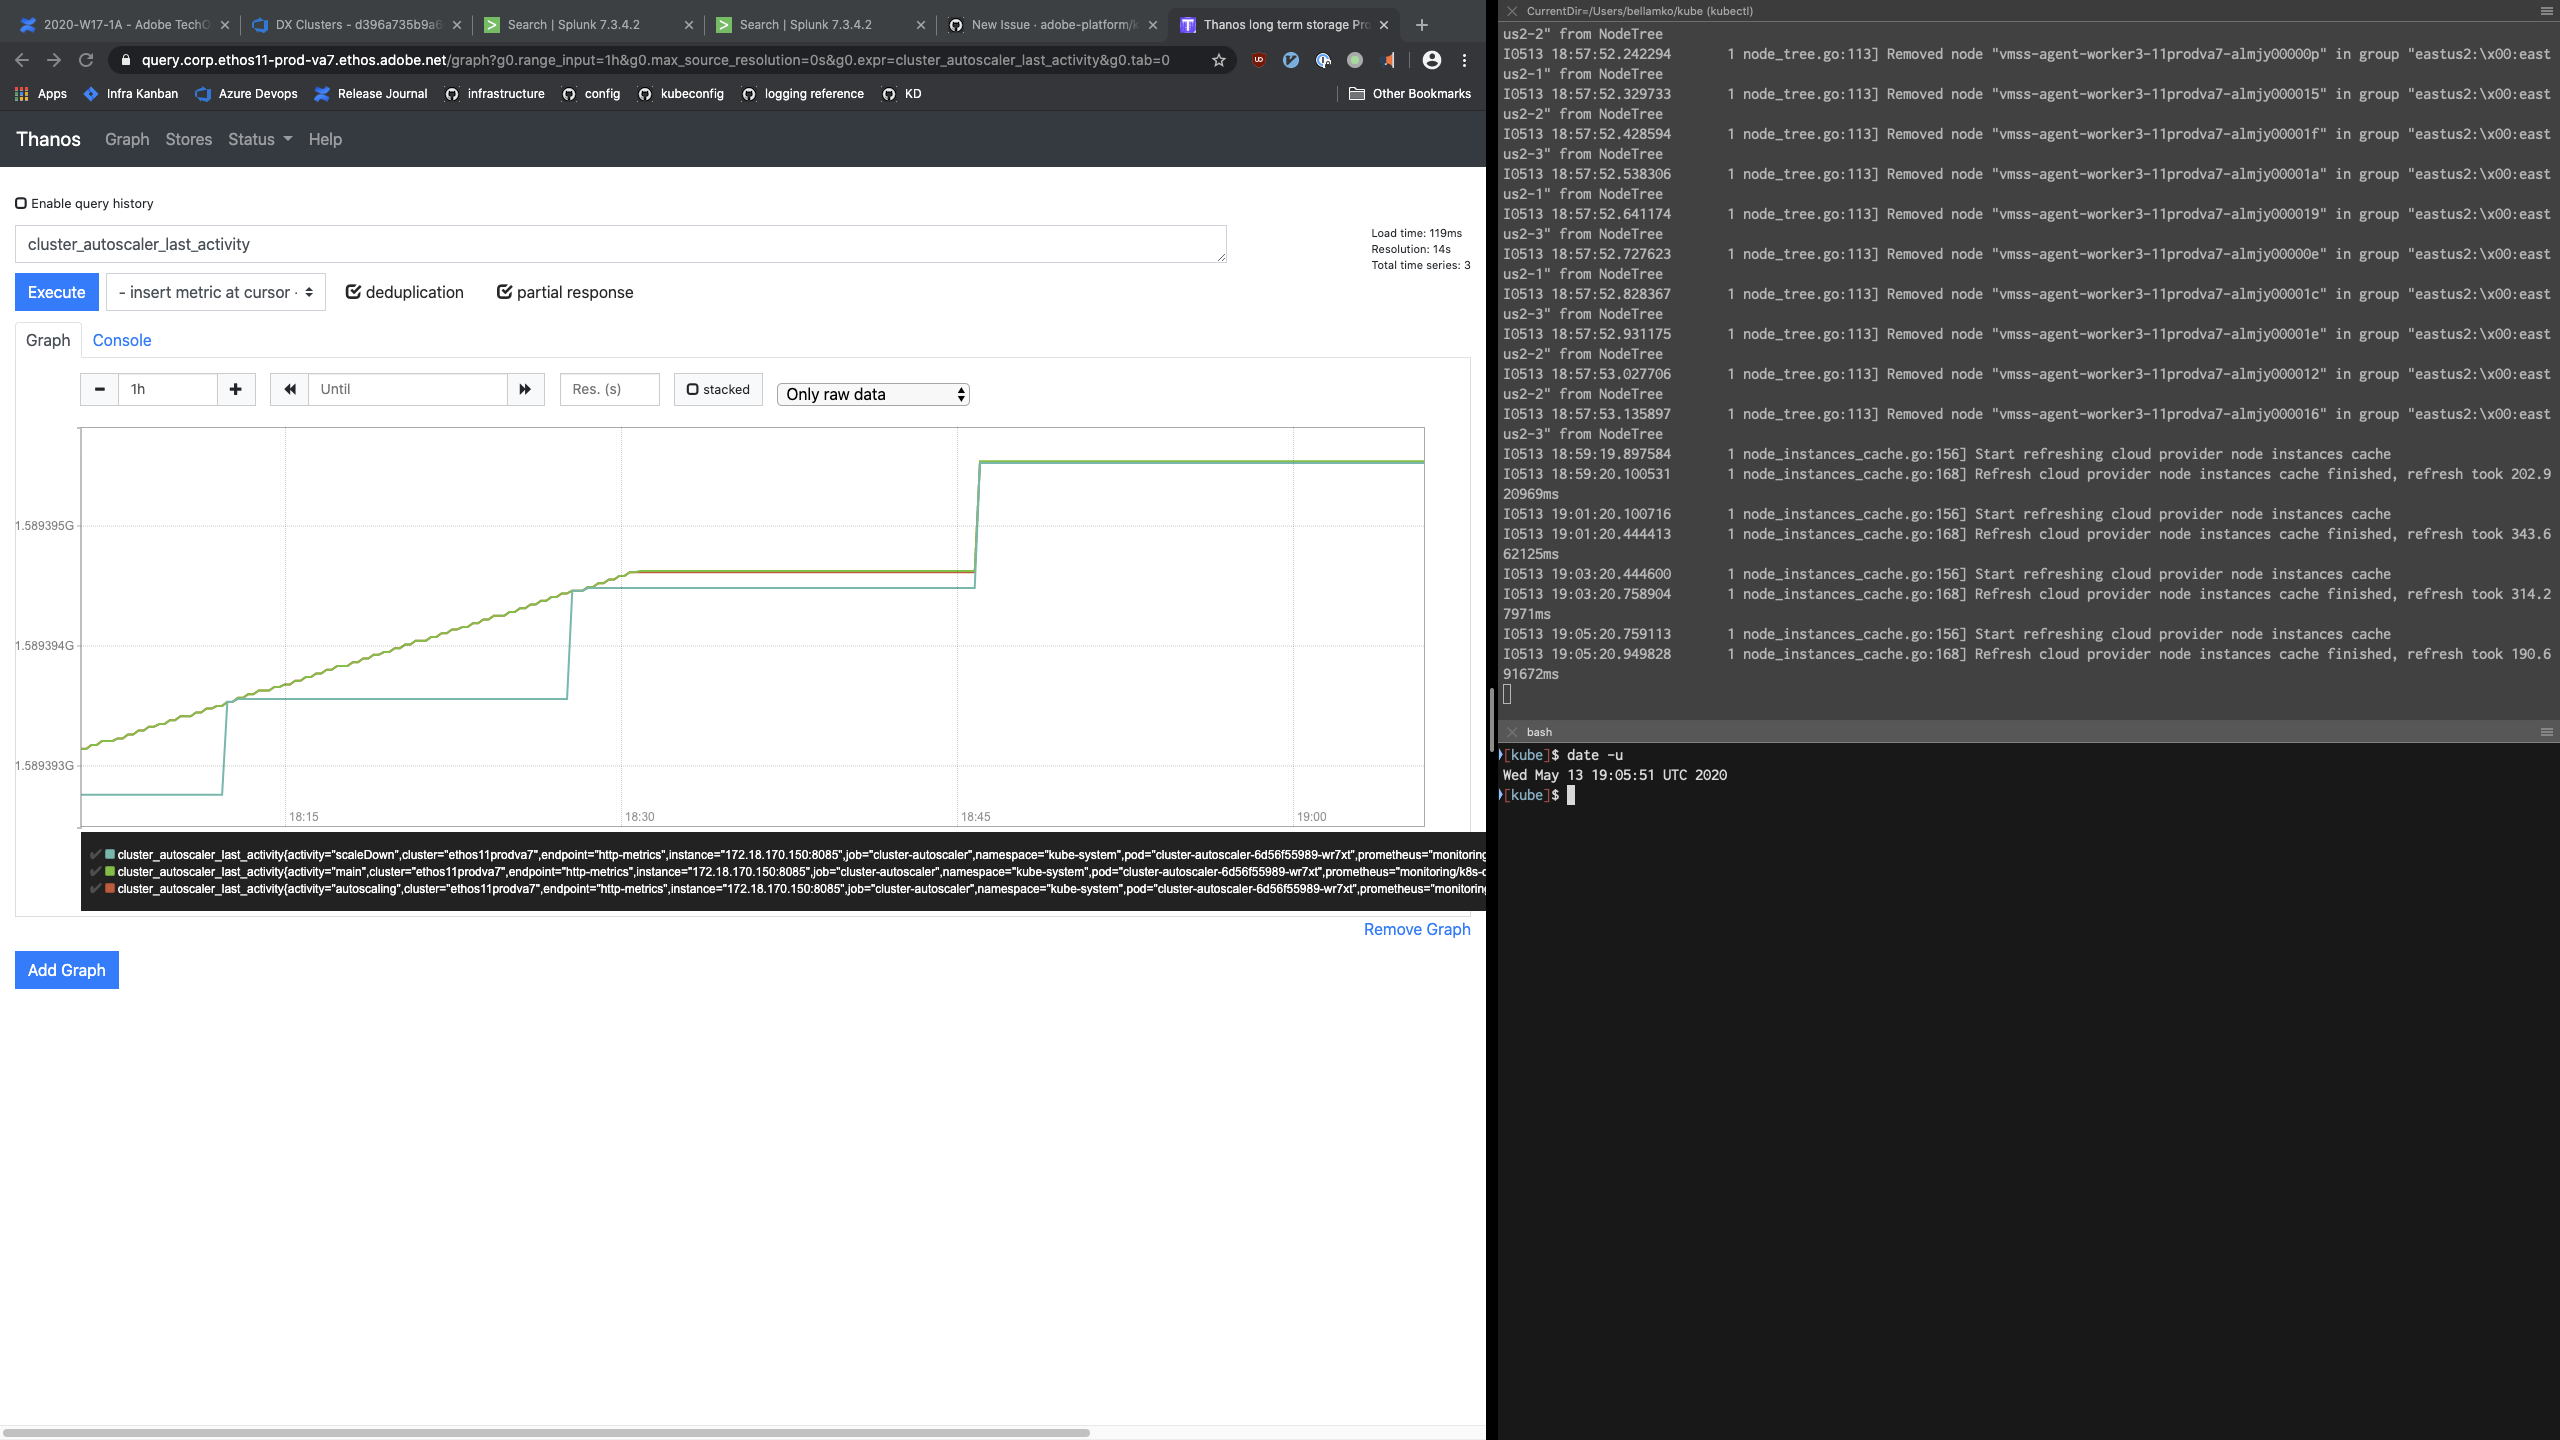Toggle the partial response checkbox
The width and height of the screenshot is (2560, 1440).
pyautogui.click(x=504, y=292)
